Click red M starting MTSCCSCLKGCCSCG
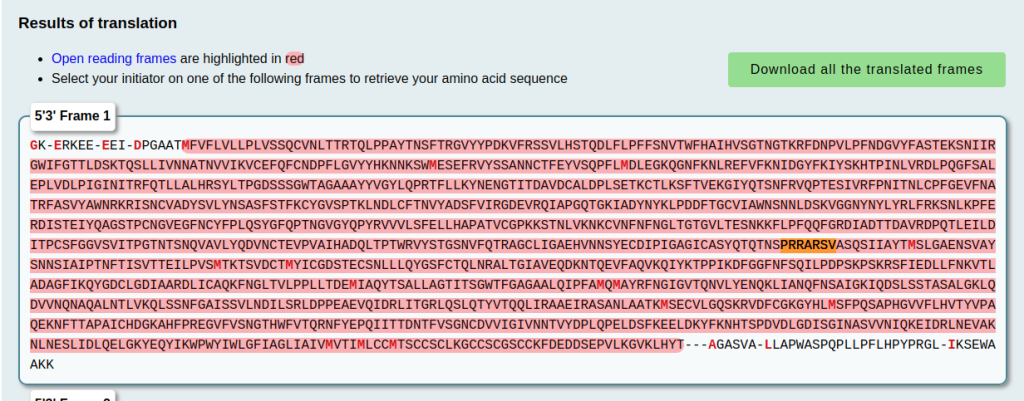Image resolution: width=1024 pixels, height=401 pixels. [393, 344]
